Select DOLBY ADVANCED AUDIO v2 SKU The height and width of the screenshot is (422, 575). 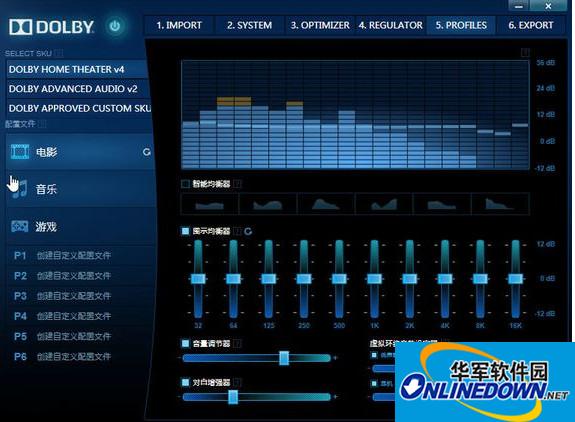tap(77, 89)
